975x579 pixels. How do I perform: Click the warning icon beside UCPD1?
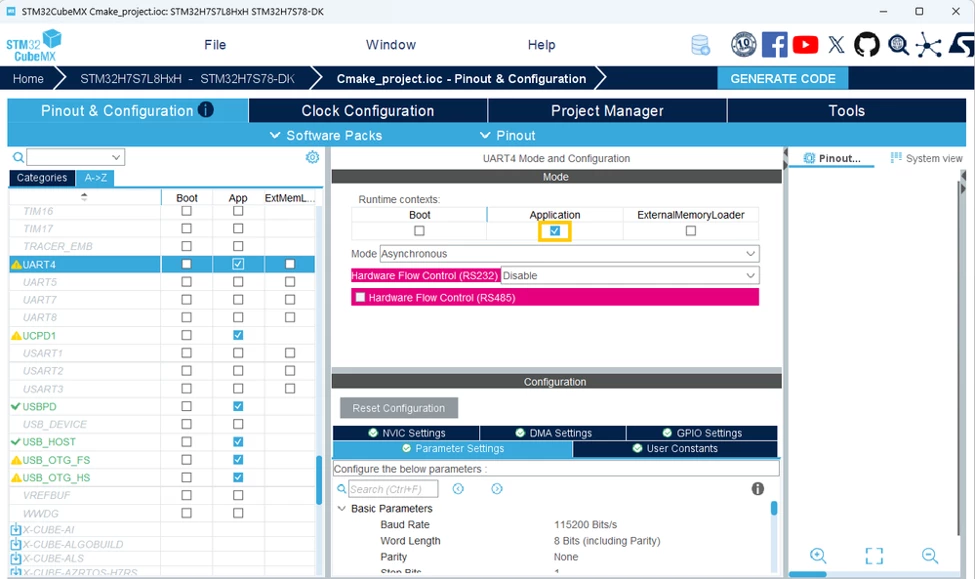click(17, 336)
